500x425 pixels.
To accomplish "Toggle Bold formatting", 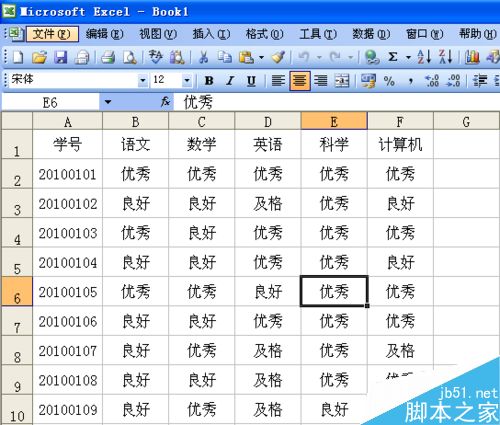I will click(x=209, y=80).
